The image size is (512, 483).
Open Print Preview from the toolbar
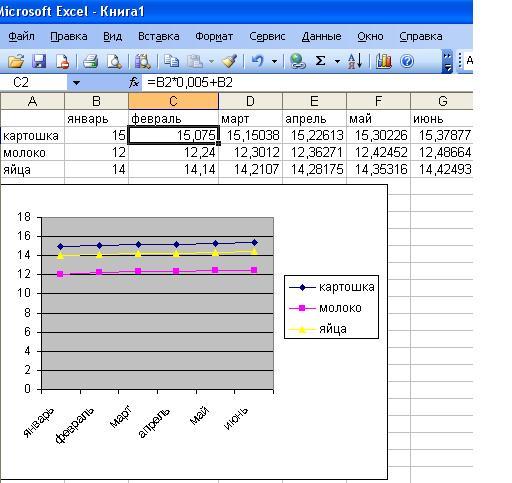114,61
